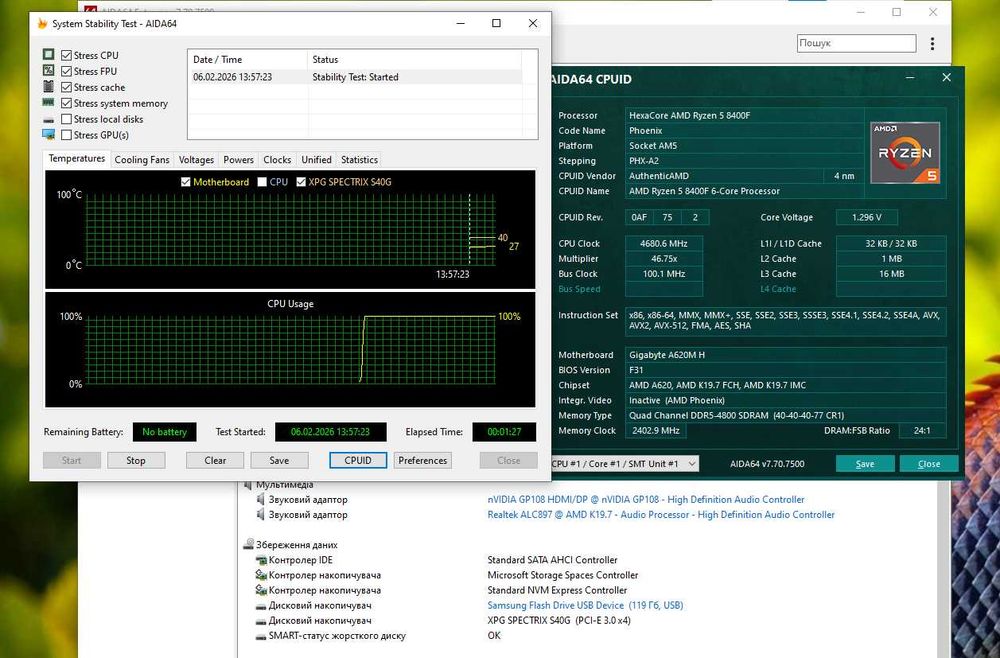Switch to the Cooling Fans tab

coord(142,160)
